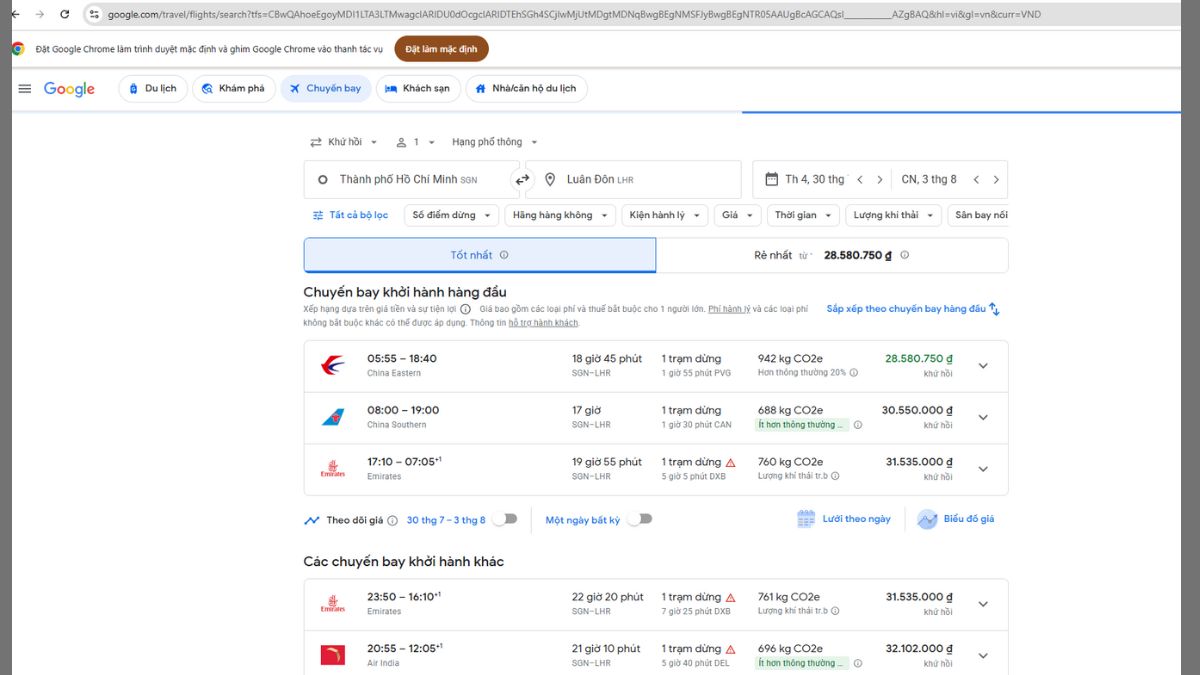Show emissions info for China Southern flight
1200x675 pixels.
click(x=857, y=425)
